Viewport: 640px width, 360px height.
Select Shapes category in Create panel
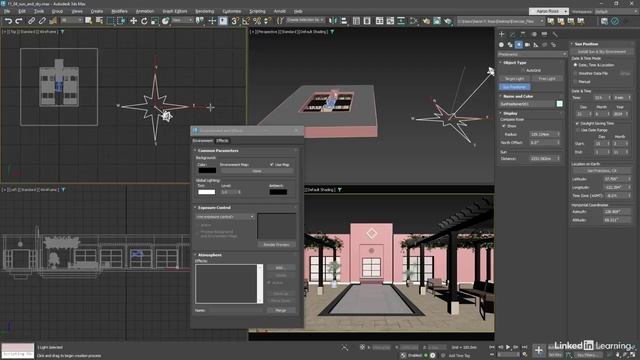click(510, 45)
